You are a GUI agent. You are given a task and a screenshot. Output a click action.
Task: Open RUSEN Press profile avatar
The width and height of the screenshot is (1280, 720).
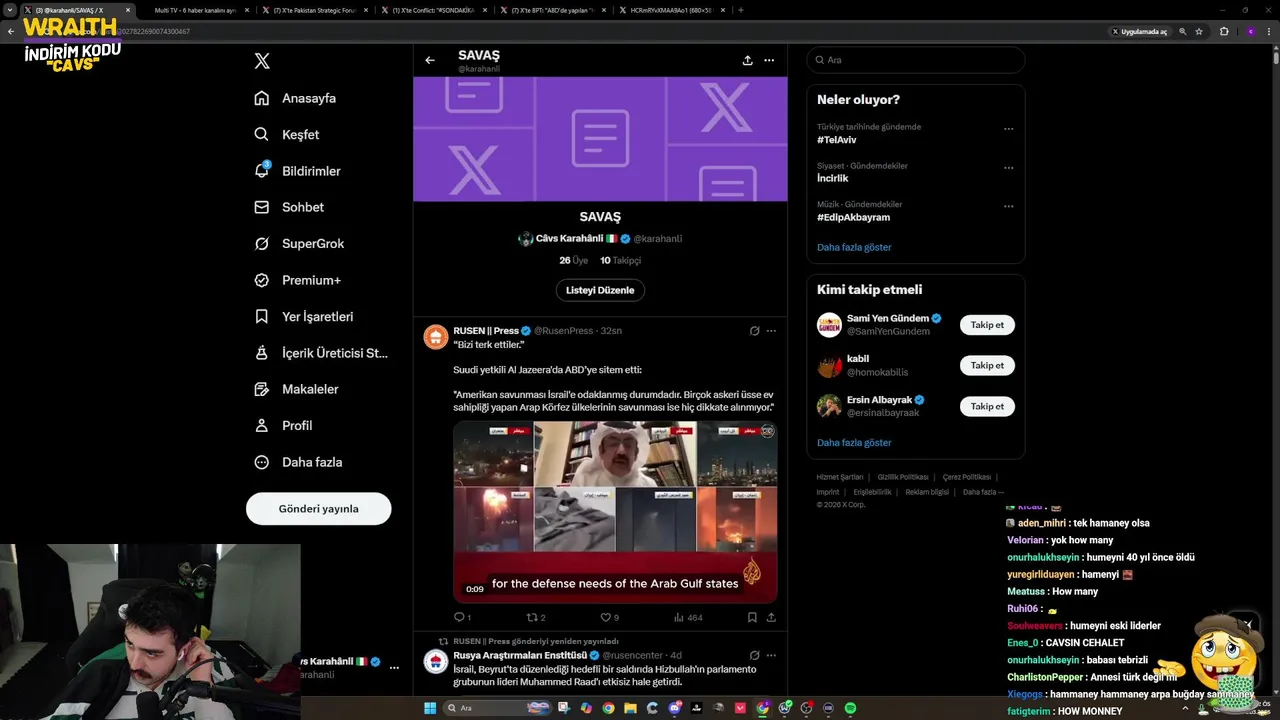tap(436, 337)
